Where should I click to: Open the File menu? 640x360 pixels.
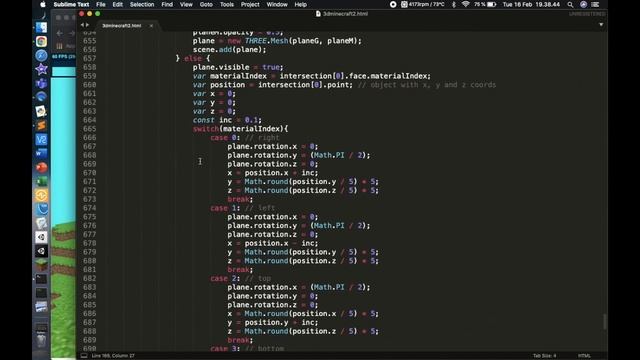[100, 4]
